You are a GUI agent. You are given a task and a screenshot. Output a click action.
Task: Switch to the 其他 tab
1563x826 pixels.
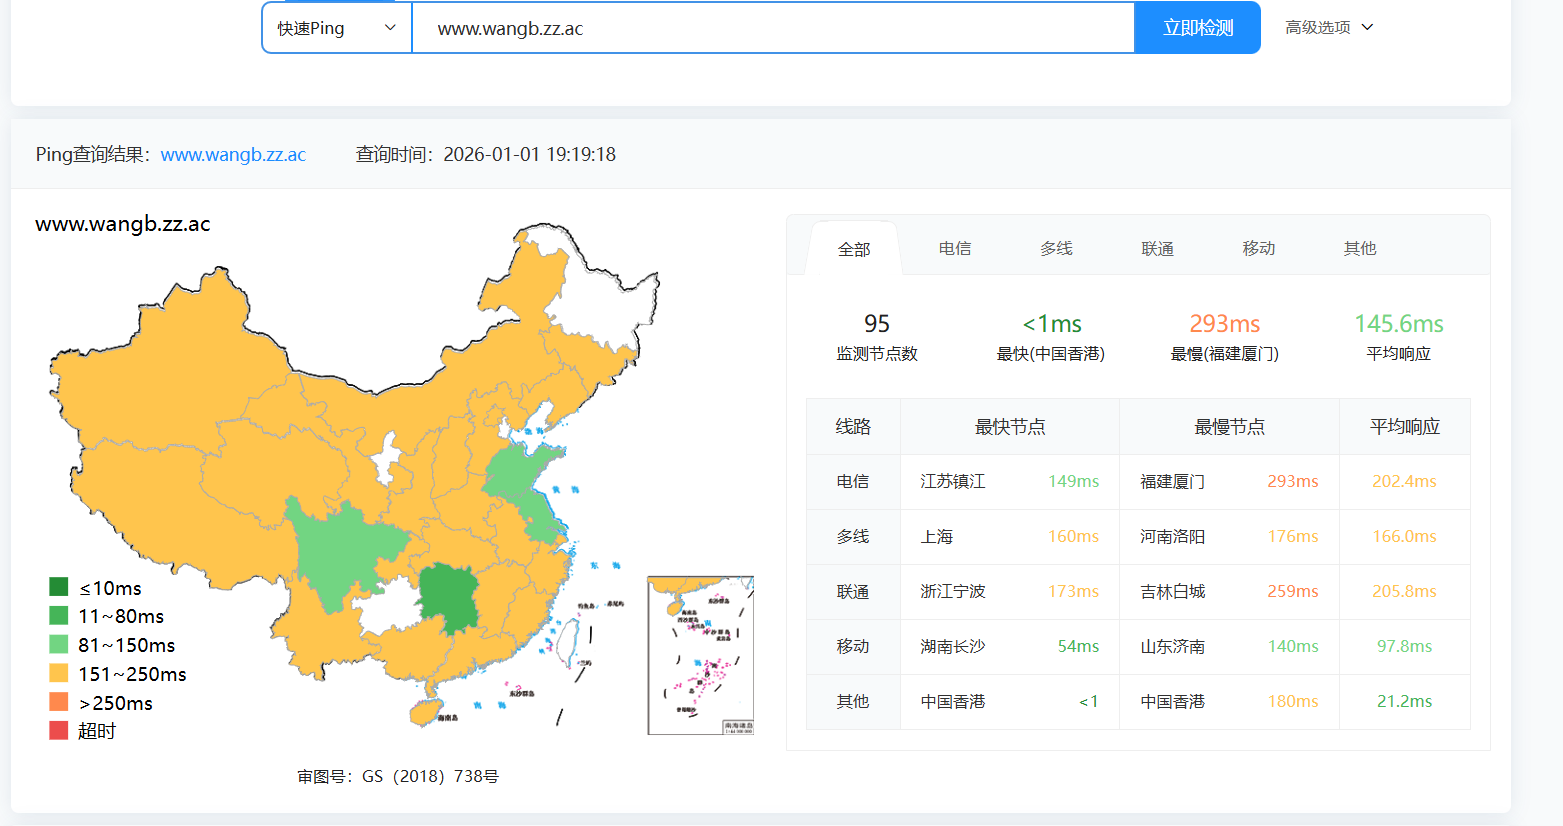click(x=1359, y=248)
